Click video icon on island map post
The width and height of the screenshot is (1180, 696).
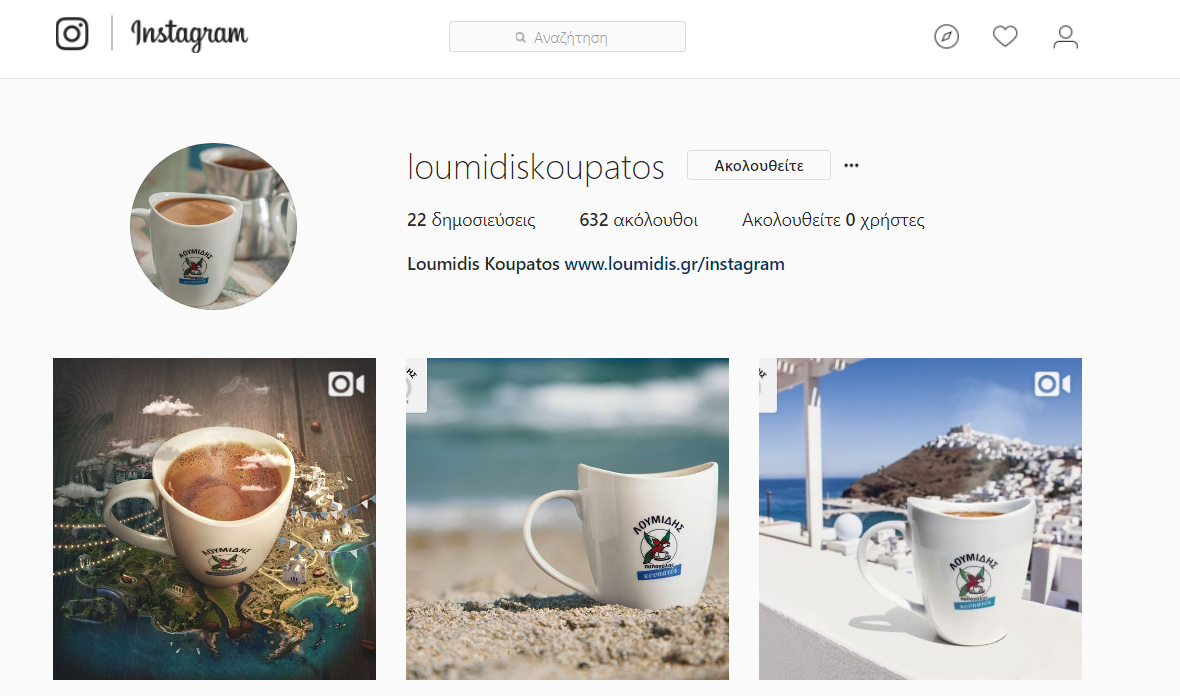pyautogui.click(x=346, y=384)
